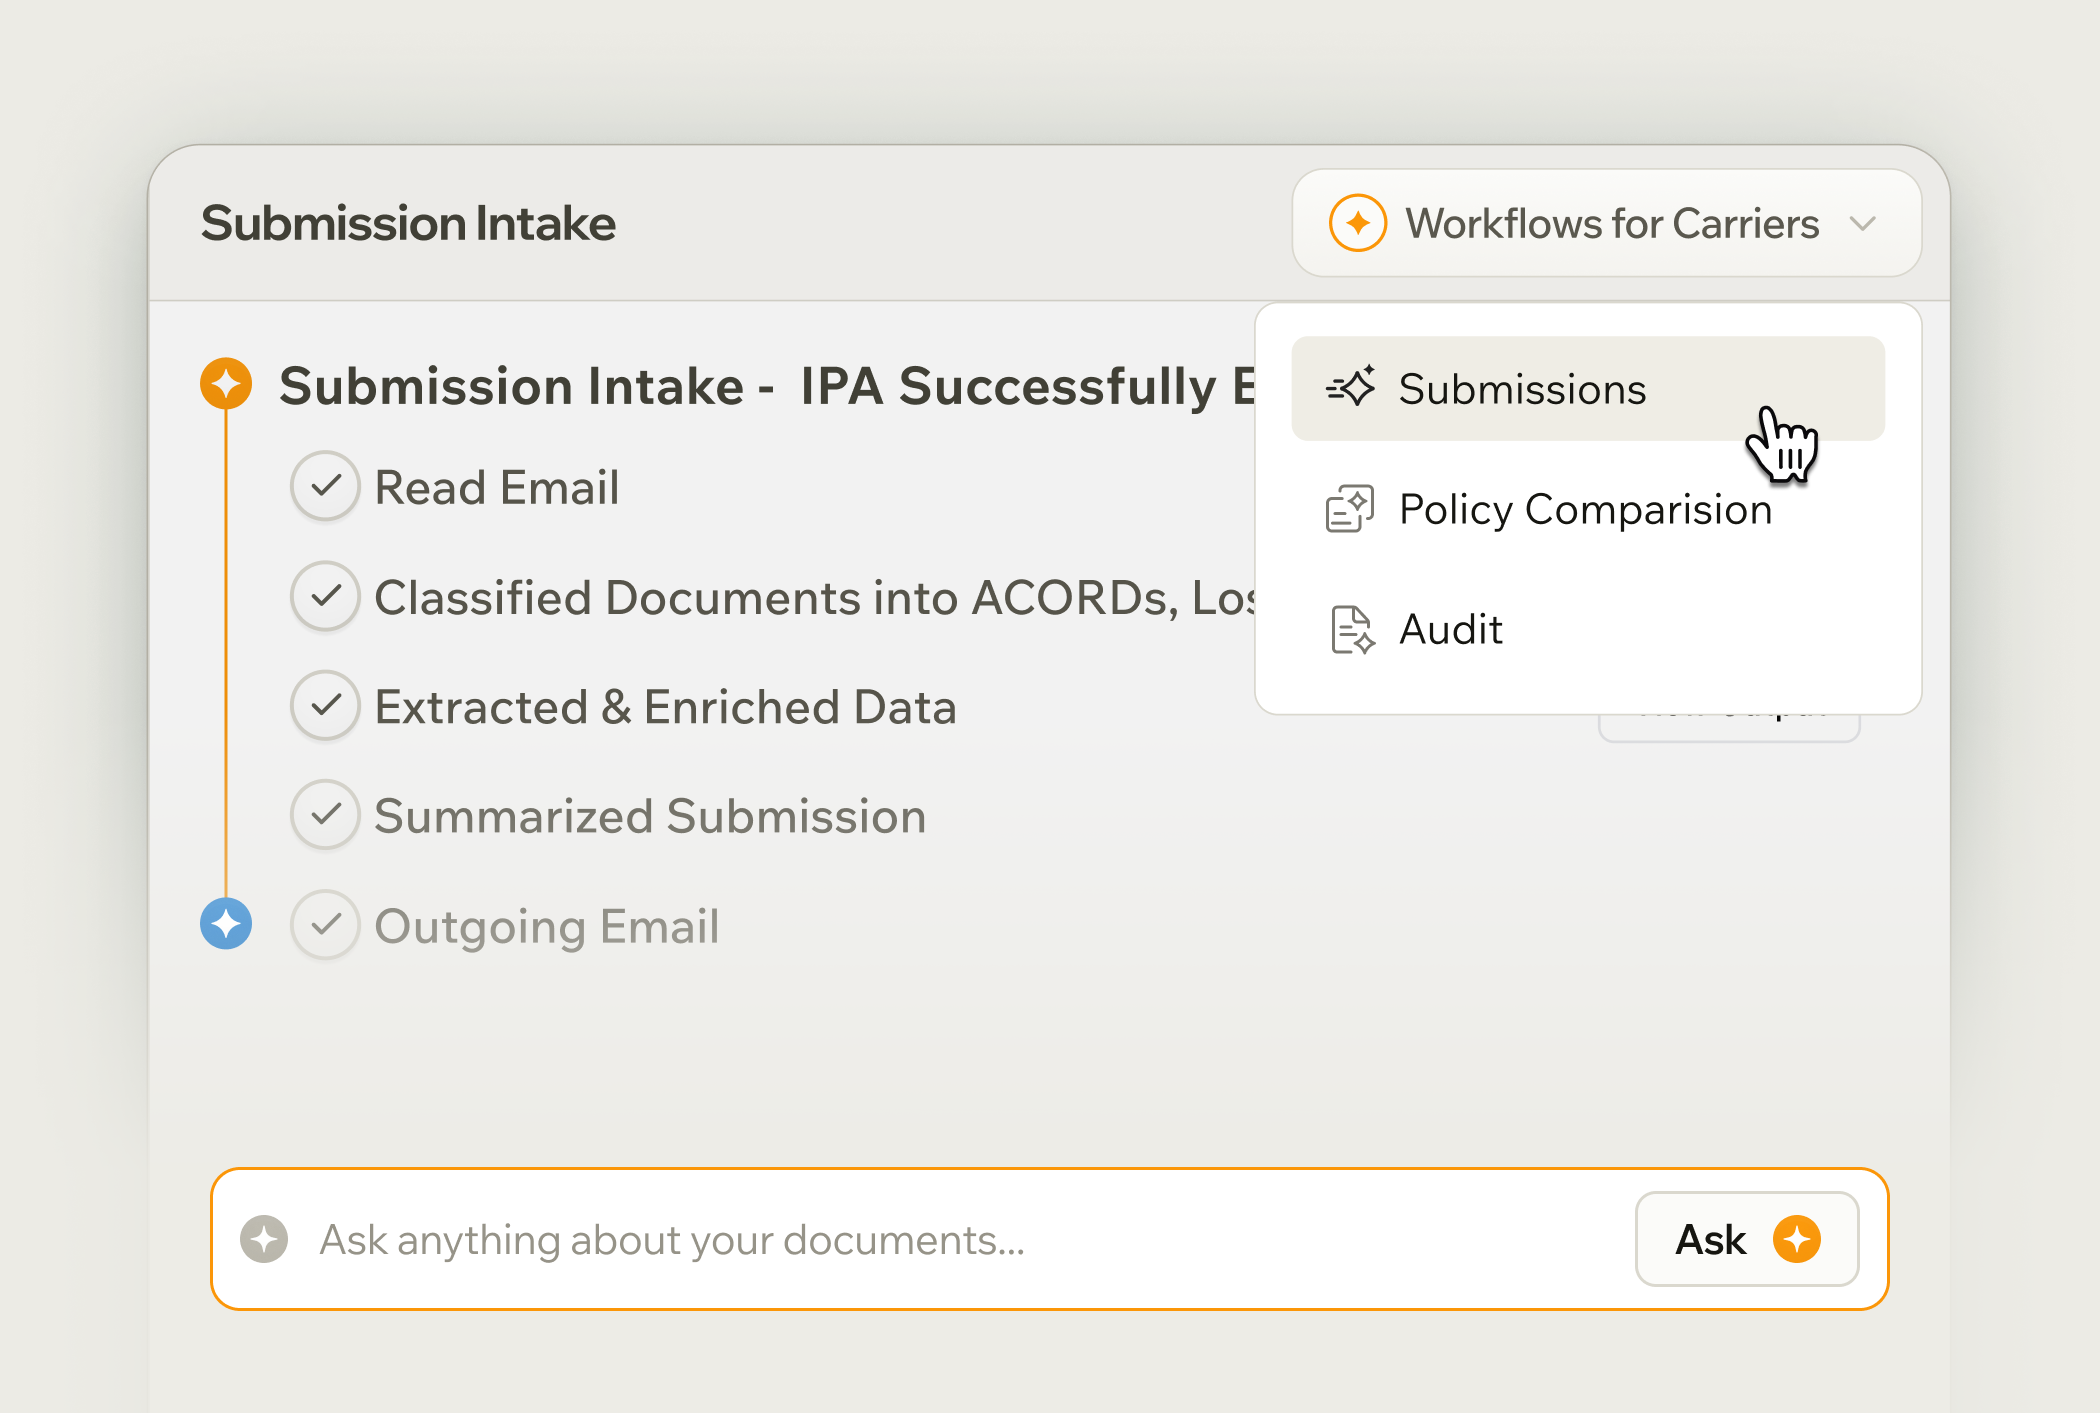Select Audit from the dropdown list
Screen dimensions: 2100x1413
1452,630
